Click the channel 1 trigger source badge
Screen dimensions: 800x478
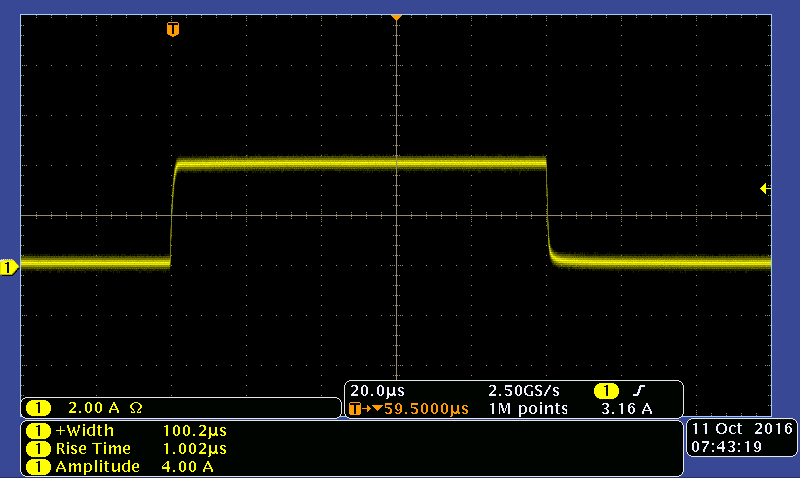tap(606, 390)
